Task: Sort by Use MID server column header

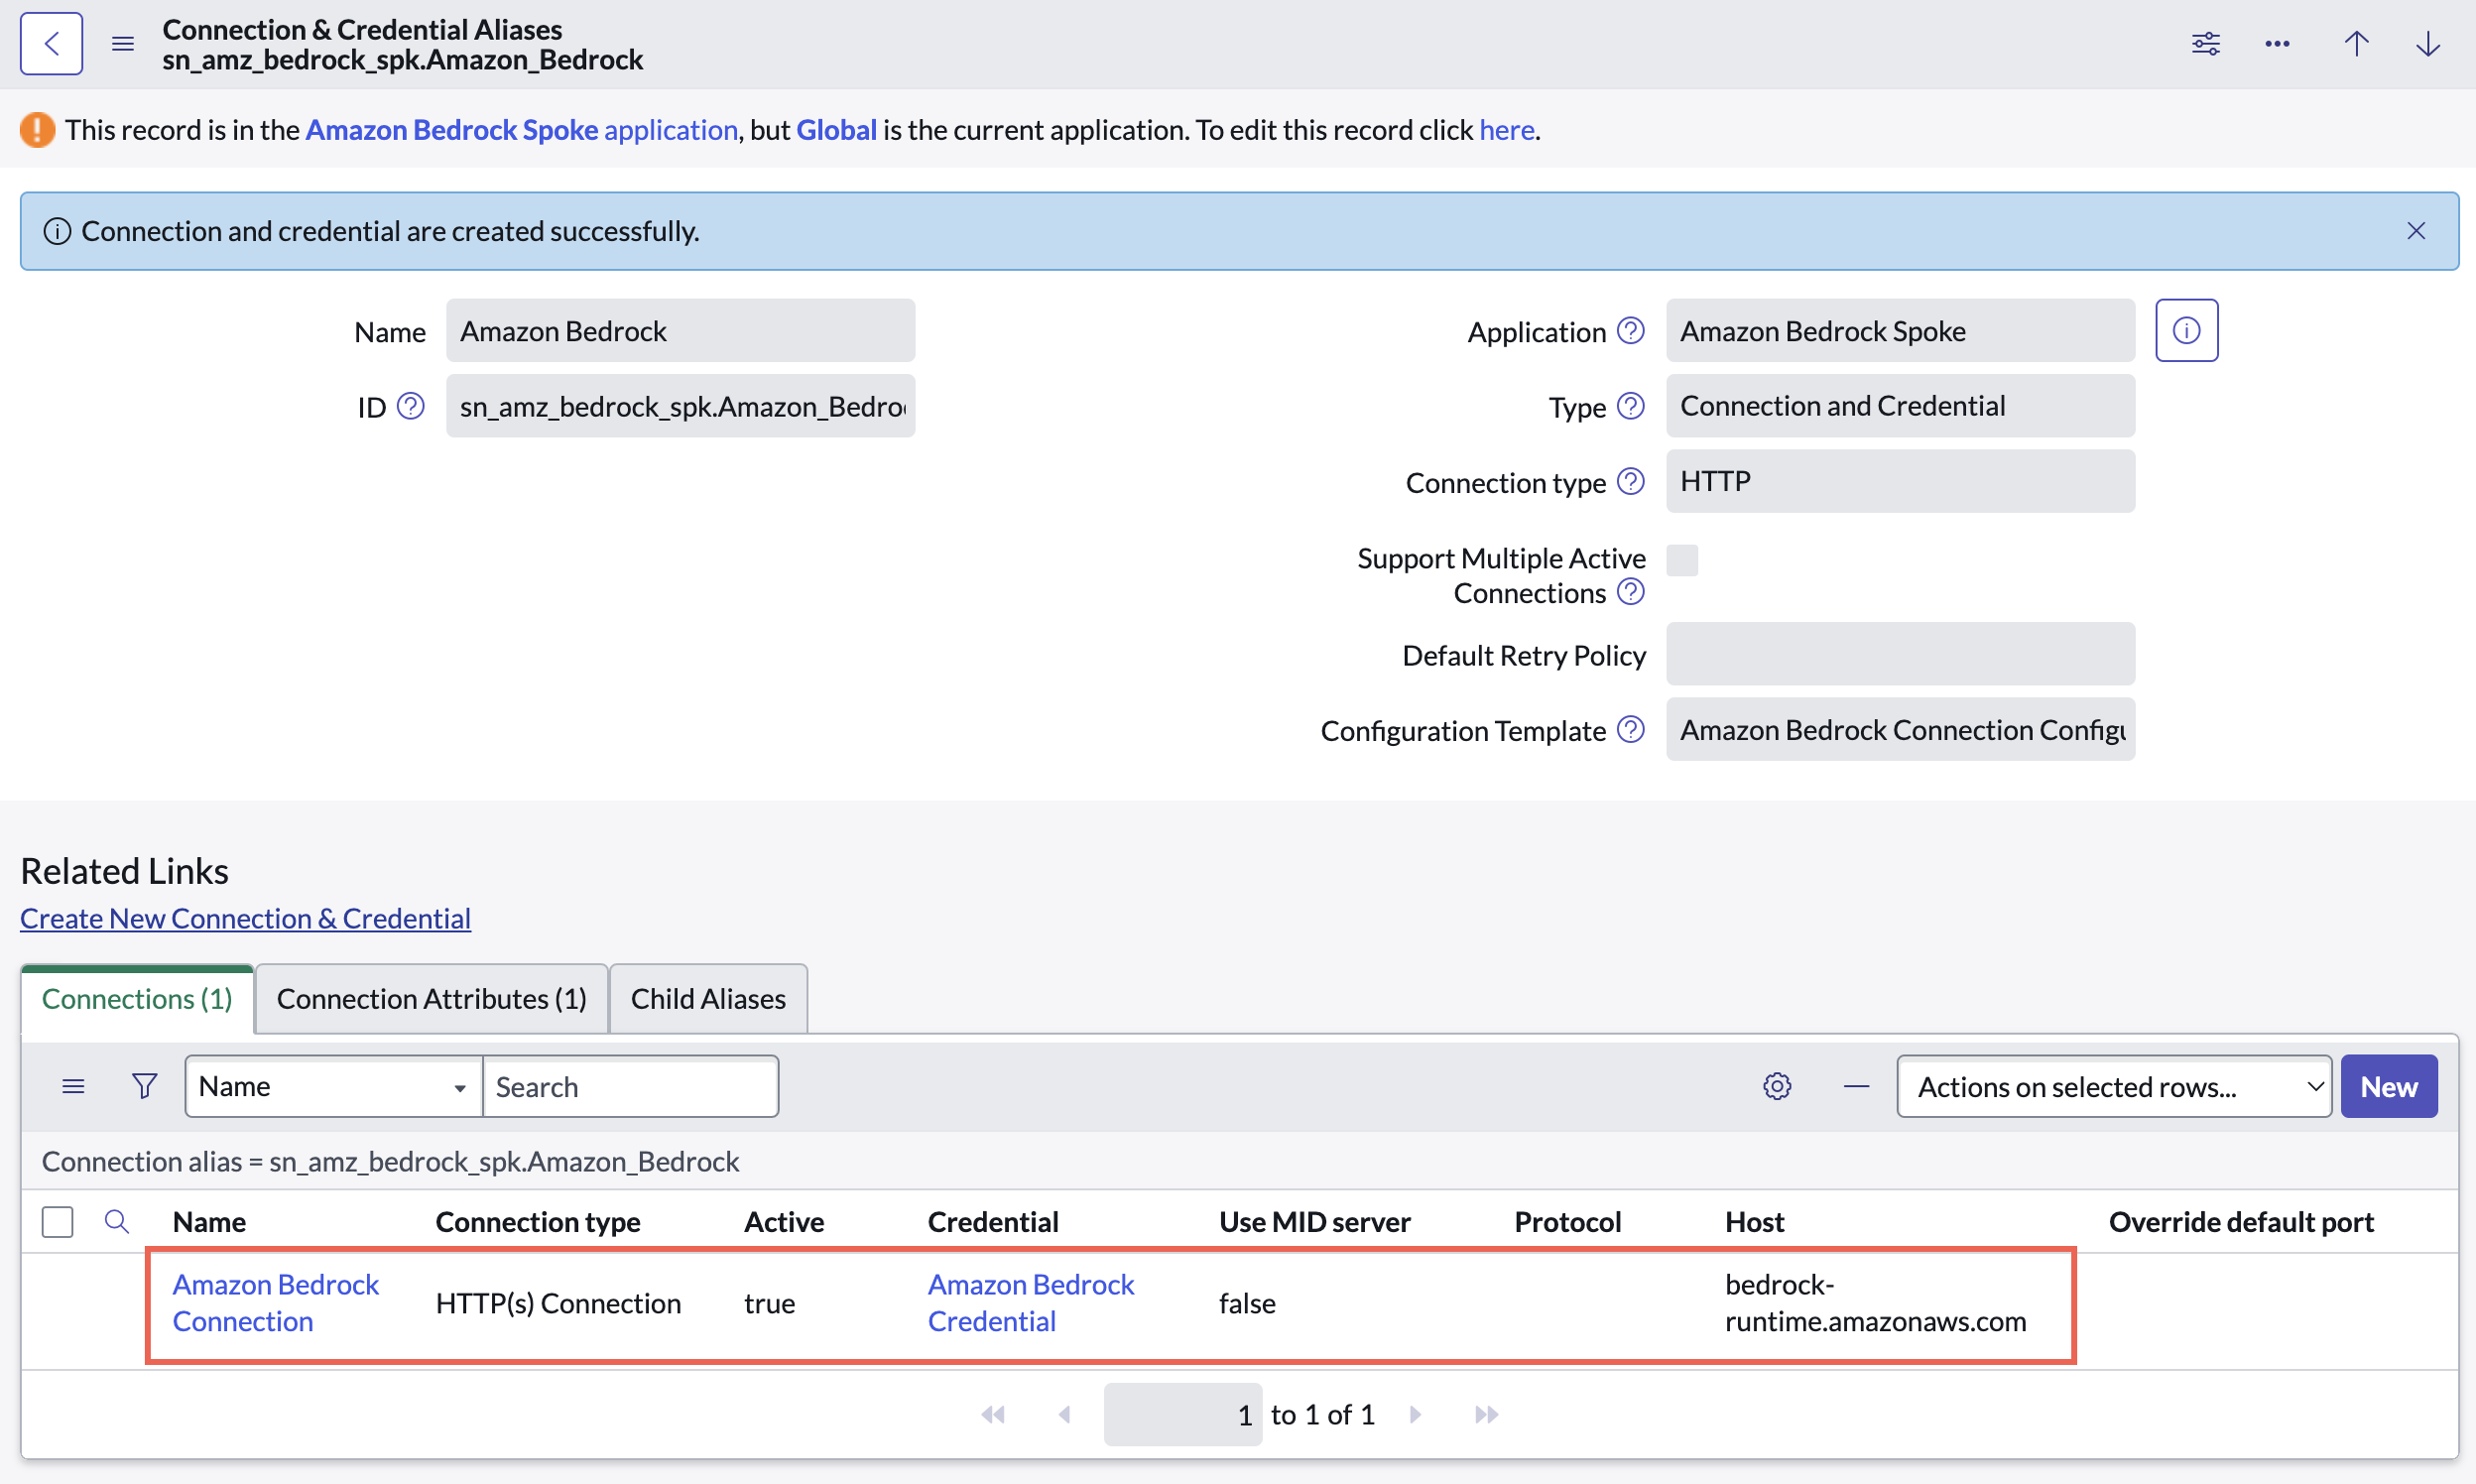Action: pos(1314,1221)
